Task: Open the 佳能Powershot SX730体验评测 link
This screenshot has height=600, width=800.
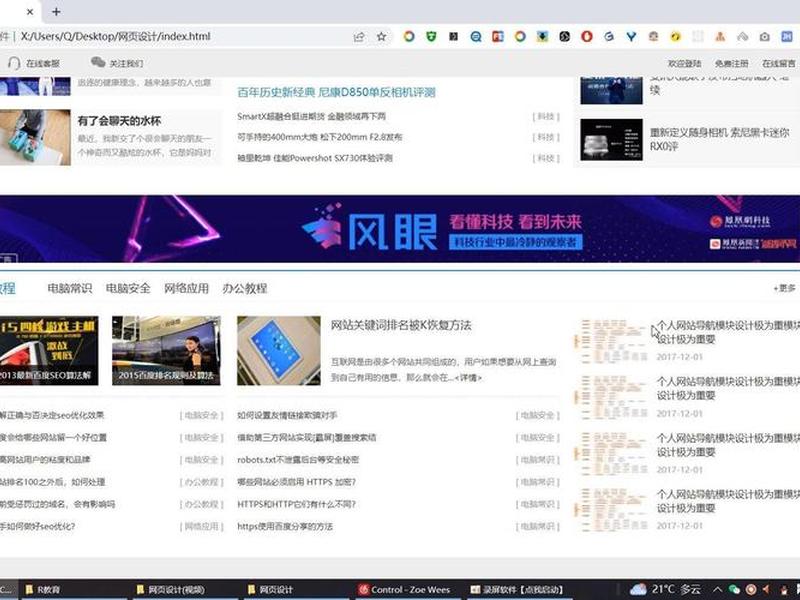Action: [315, 158]
